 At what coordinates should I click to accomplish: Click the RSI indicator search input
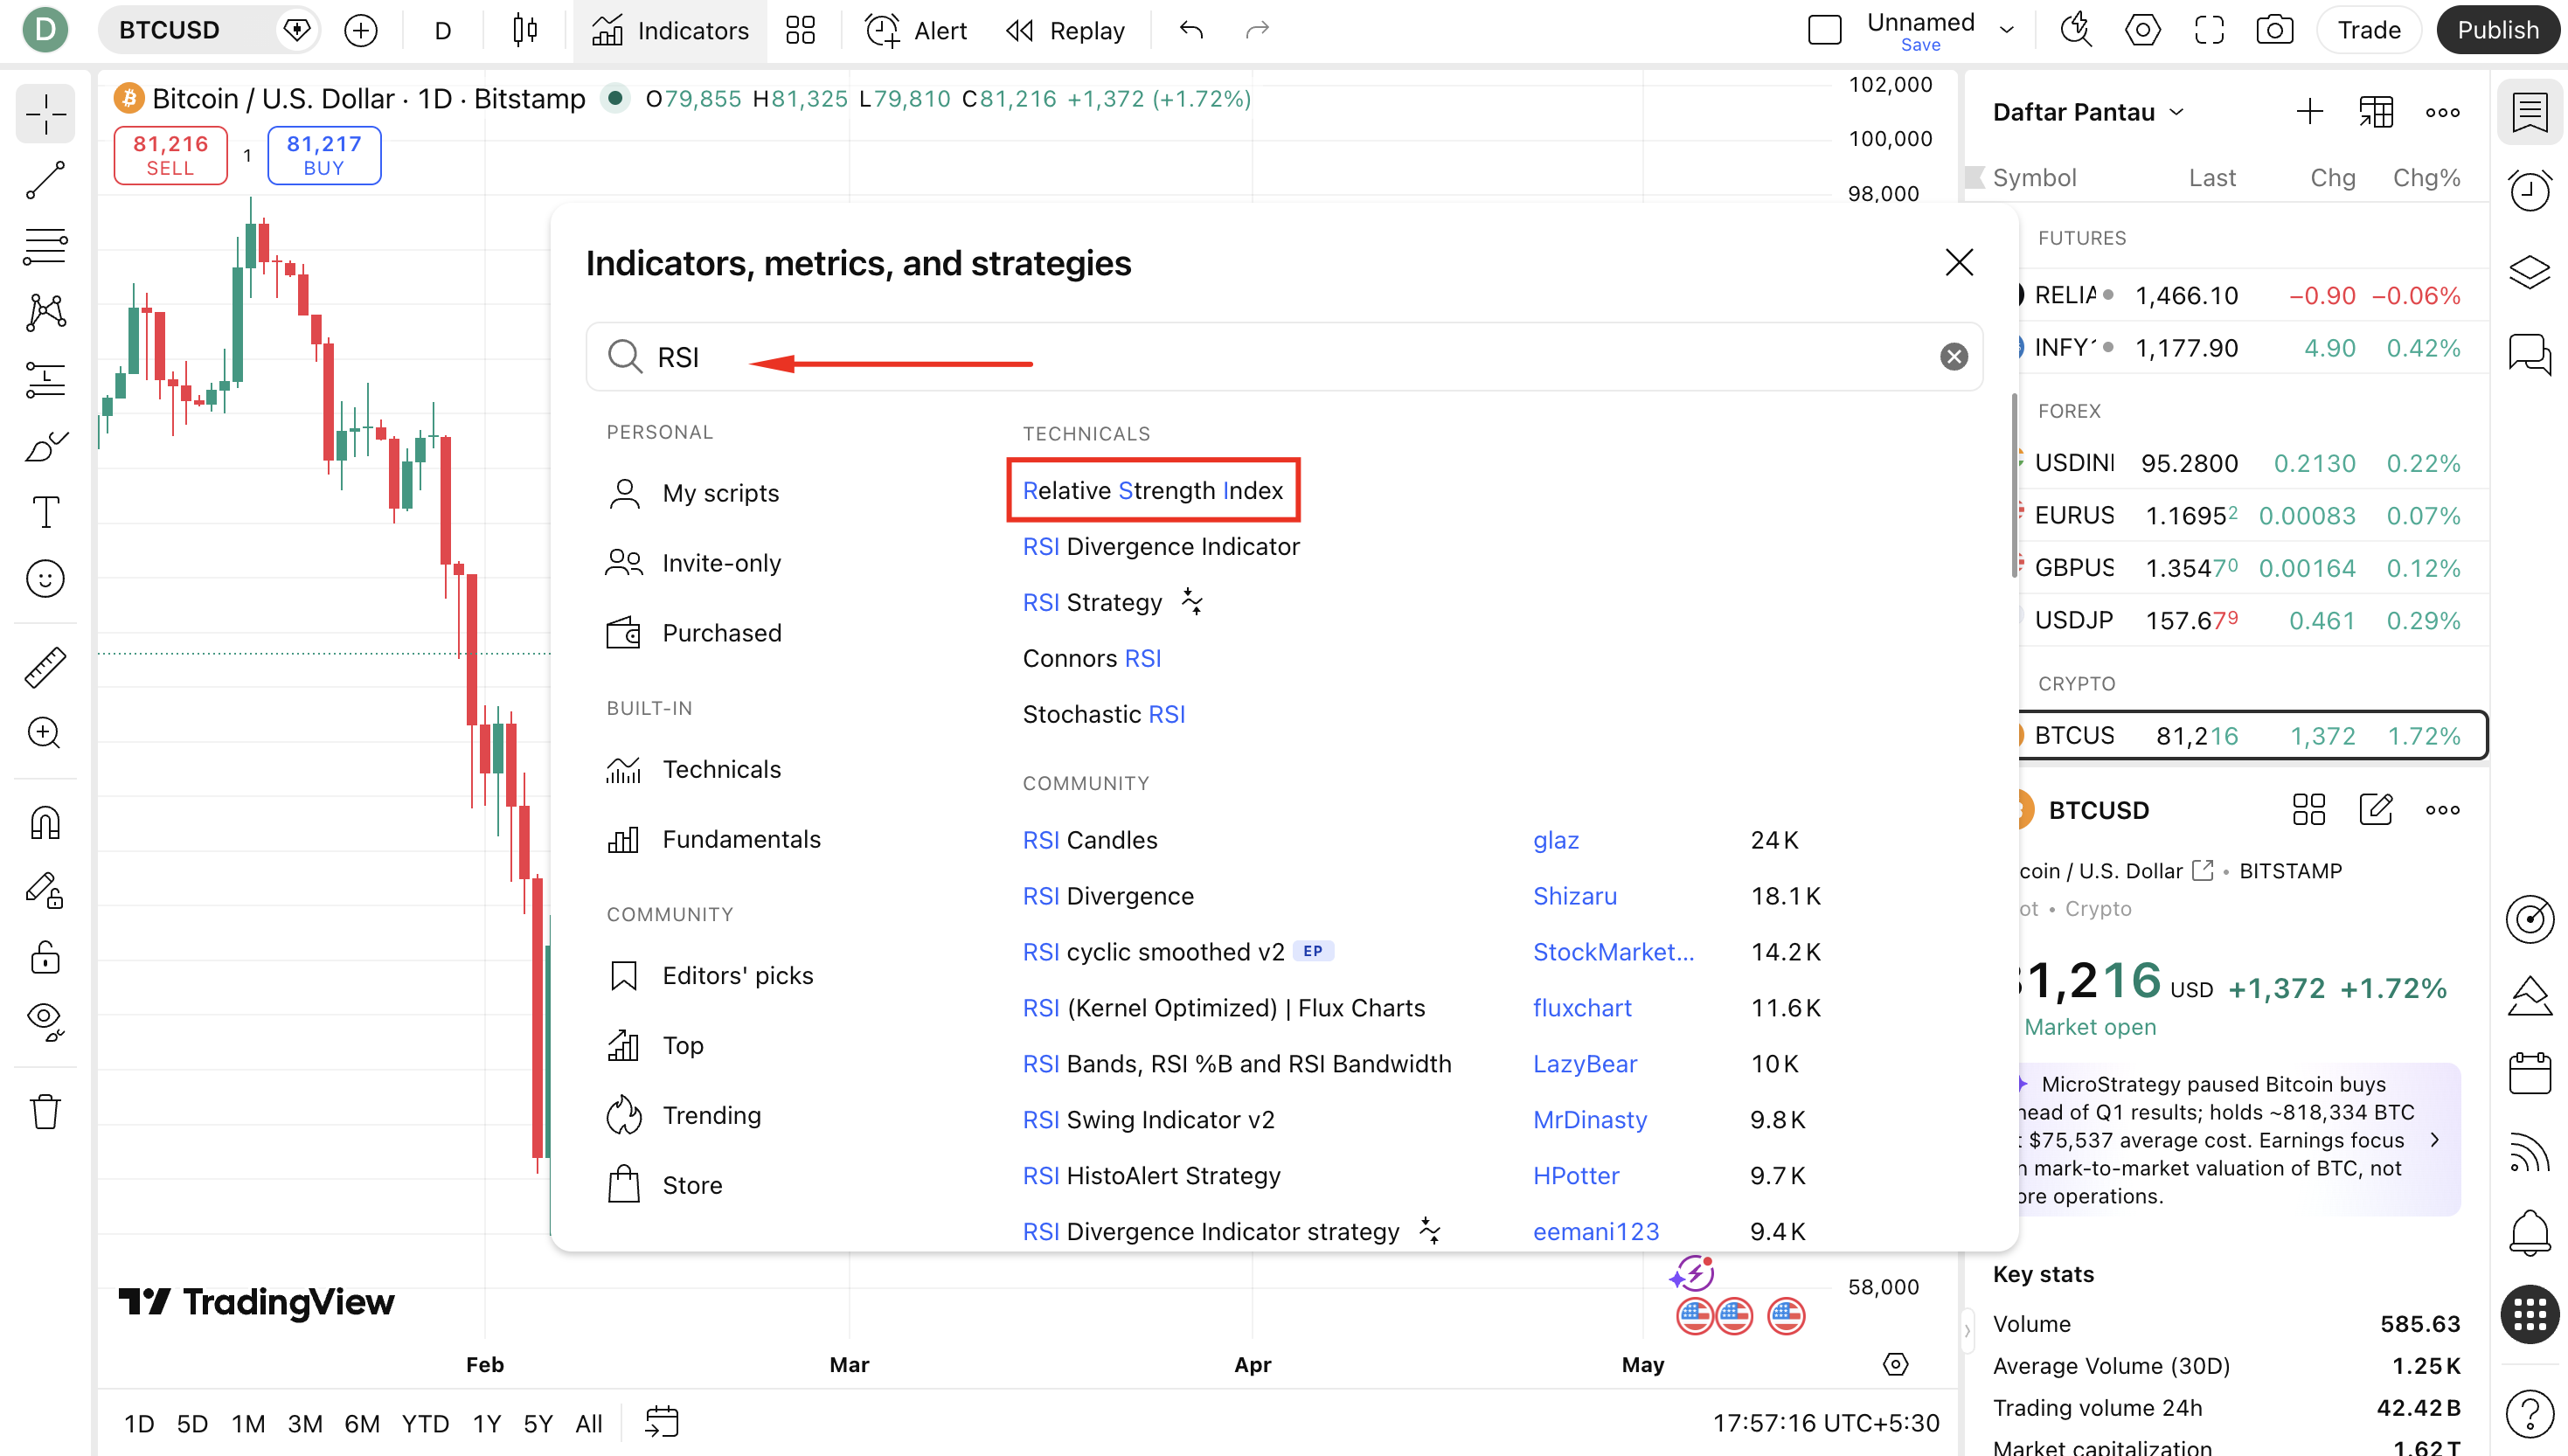click(x=1284, y=357)
